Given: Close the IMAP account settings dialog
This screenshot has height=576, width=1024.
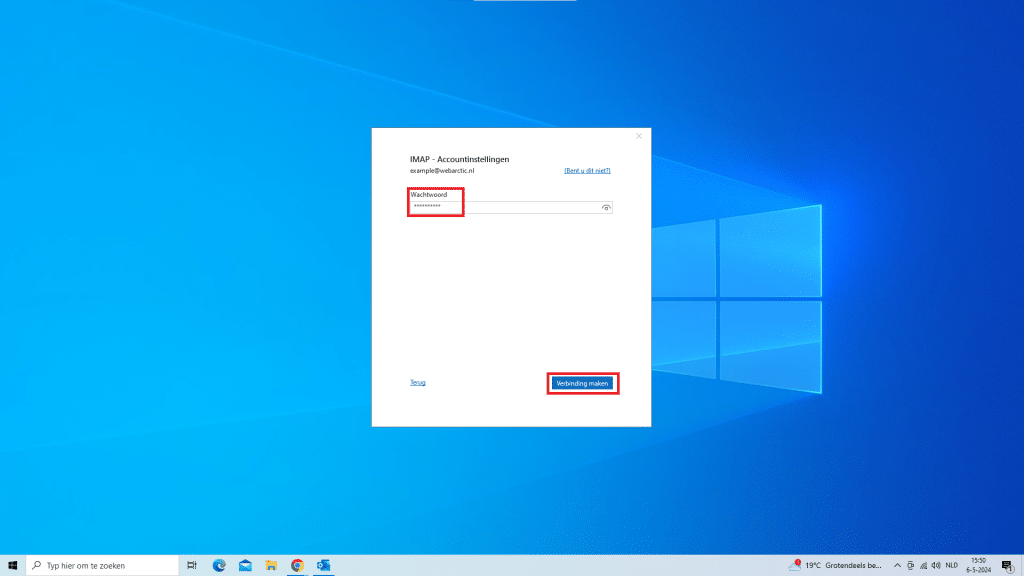Looking at the screenshot, I should coord(639,136).
